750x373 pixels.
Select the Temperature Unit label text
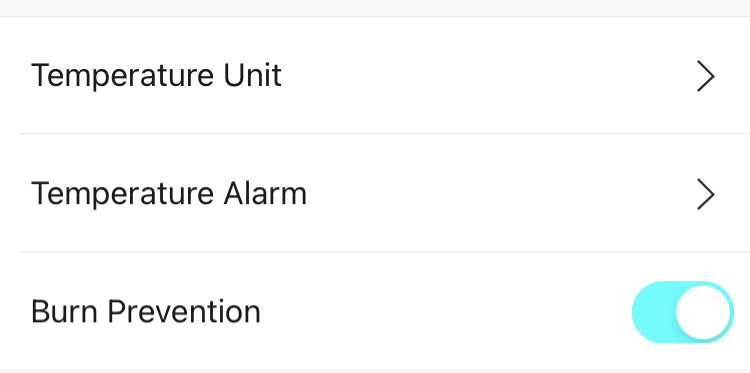[156, 76]
